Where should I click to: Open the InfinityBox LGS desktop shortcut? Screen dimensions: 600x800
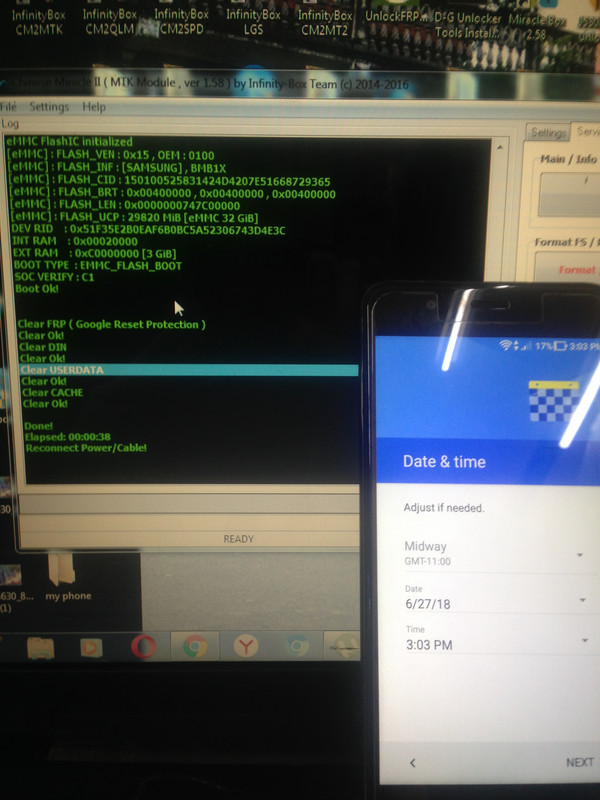pyautogui.click(x=253, y=21)
